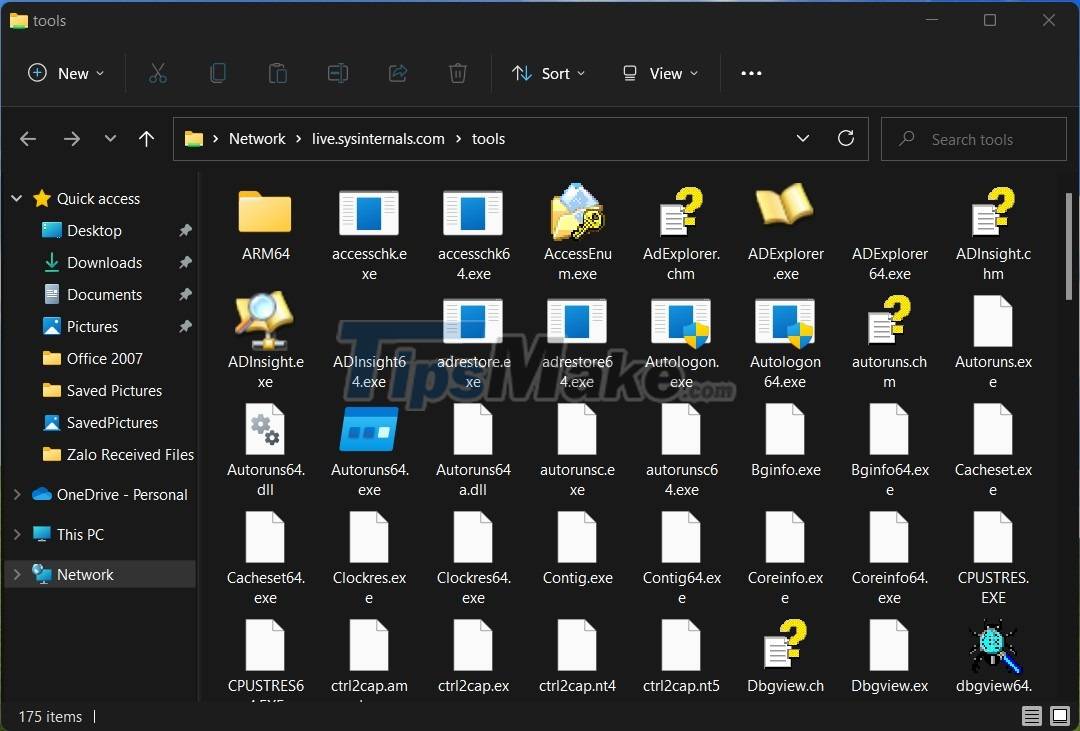This screenshot has width=1080, height=731.
Task: Open the See more ellipsis menu
Action: (751, 73)
